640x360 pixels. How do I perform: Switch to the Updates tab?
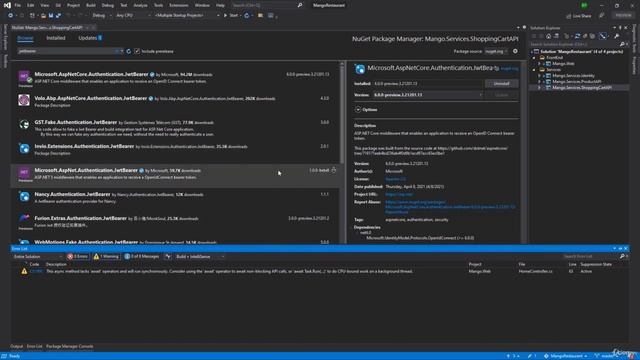tap(90, 38)
